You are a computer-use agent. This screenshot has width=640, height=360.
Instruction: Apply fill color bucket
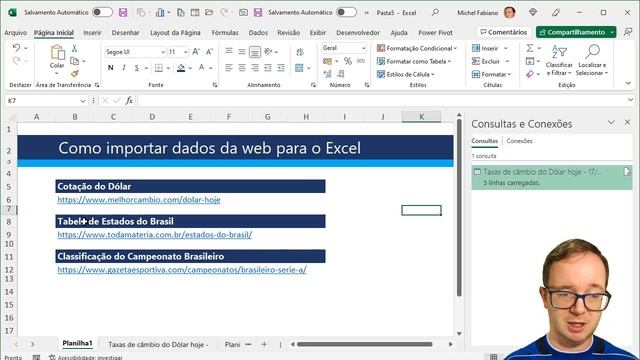click(x=181, y=68)
